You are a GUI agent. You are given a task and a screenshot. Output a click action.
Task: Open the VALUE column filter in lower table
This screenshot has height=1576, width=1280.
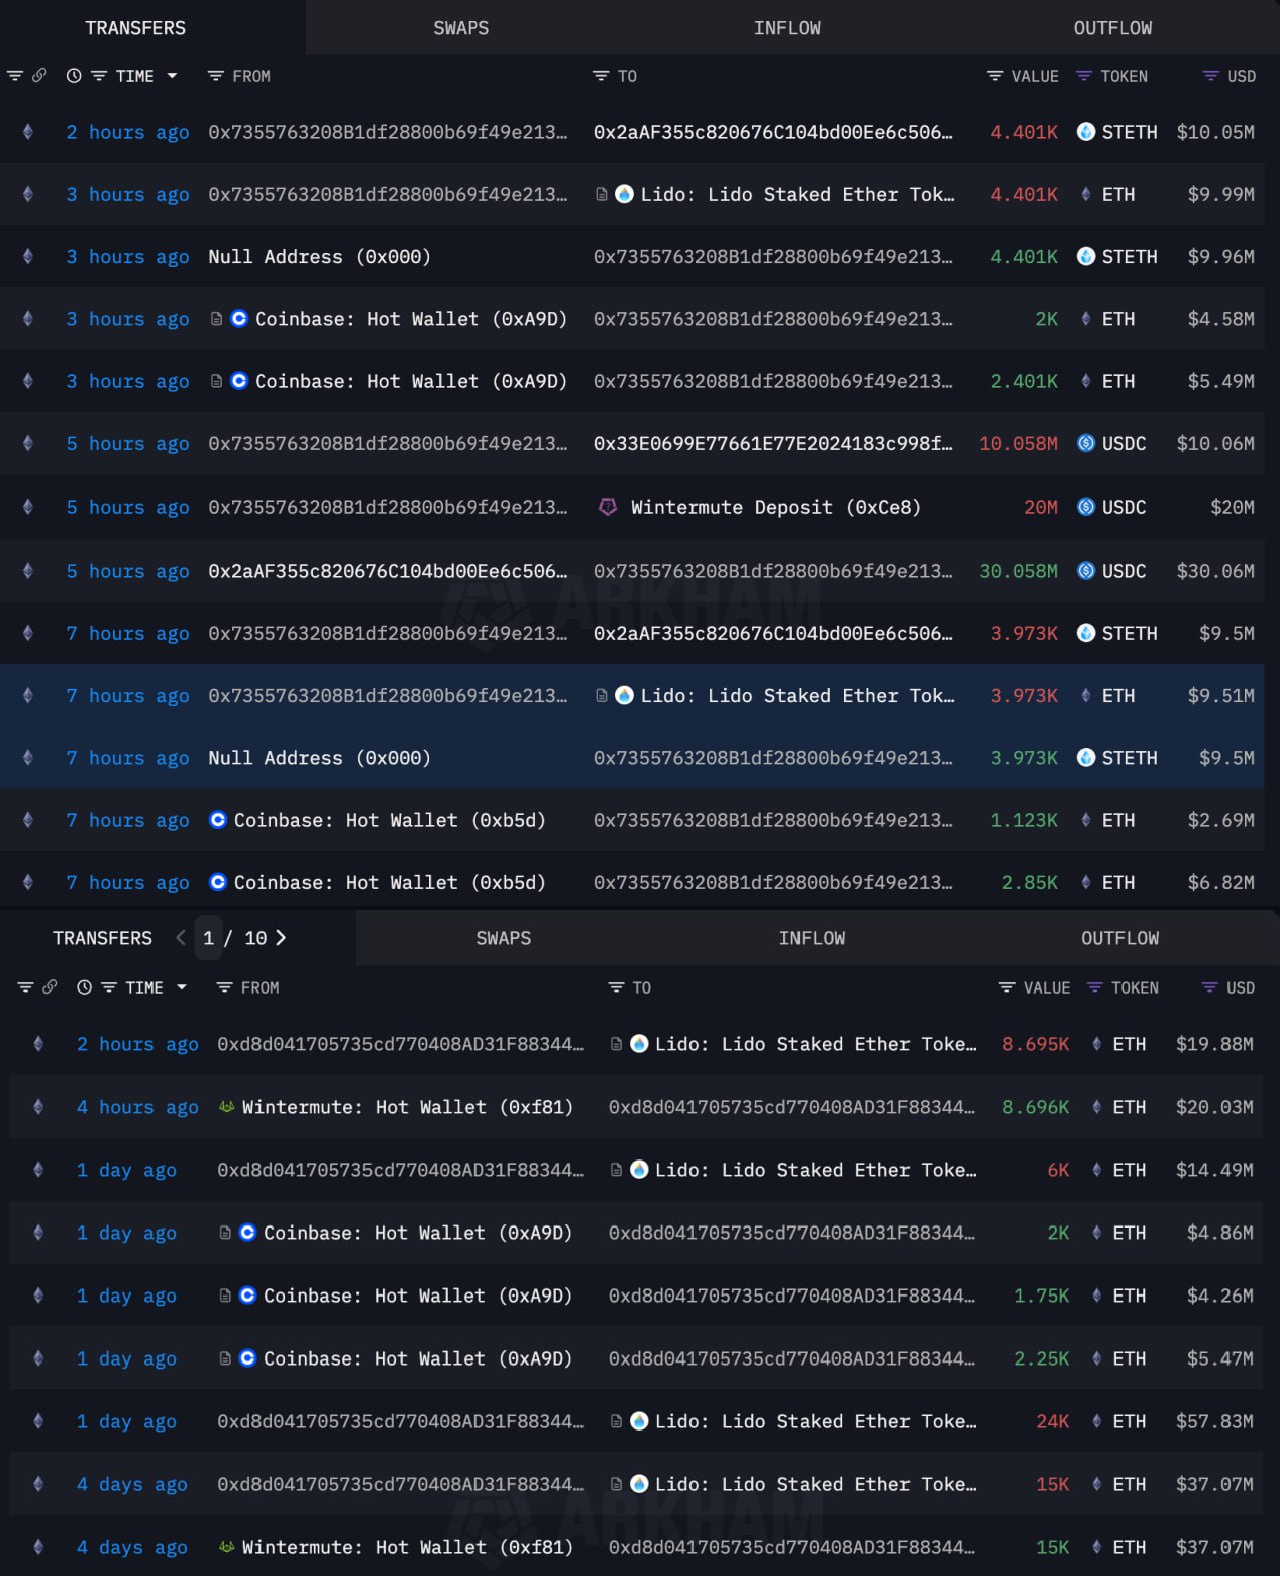coord(1007,987)
